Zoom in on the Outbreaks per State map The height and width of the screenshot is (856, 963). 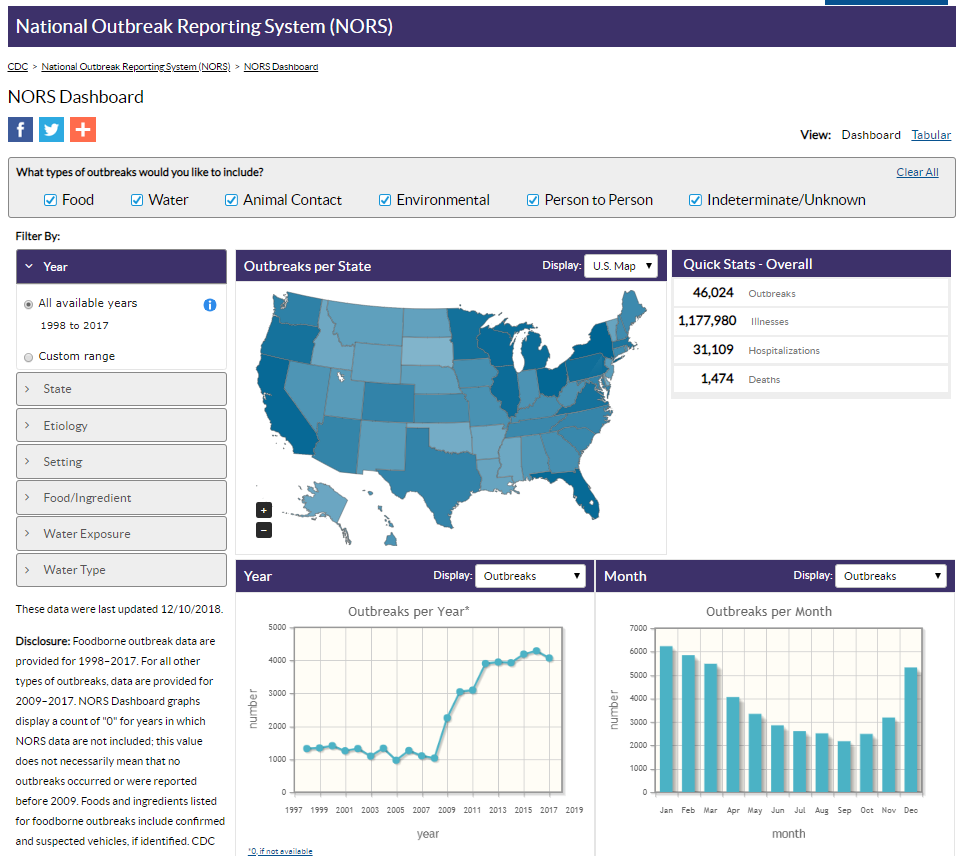tap(263, 510)
